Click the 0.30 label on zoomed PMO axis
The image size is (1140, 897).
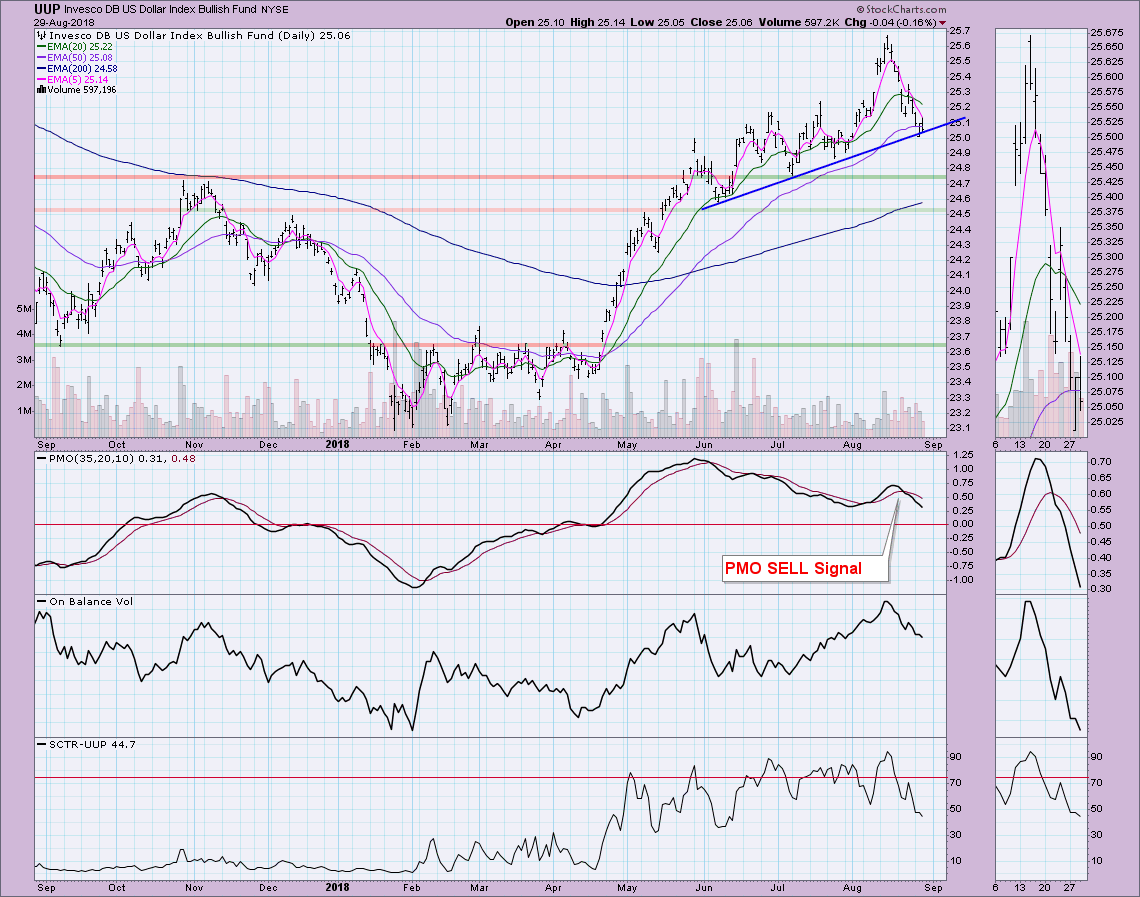point(1101,589)
